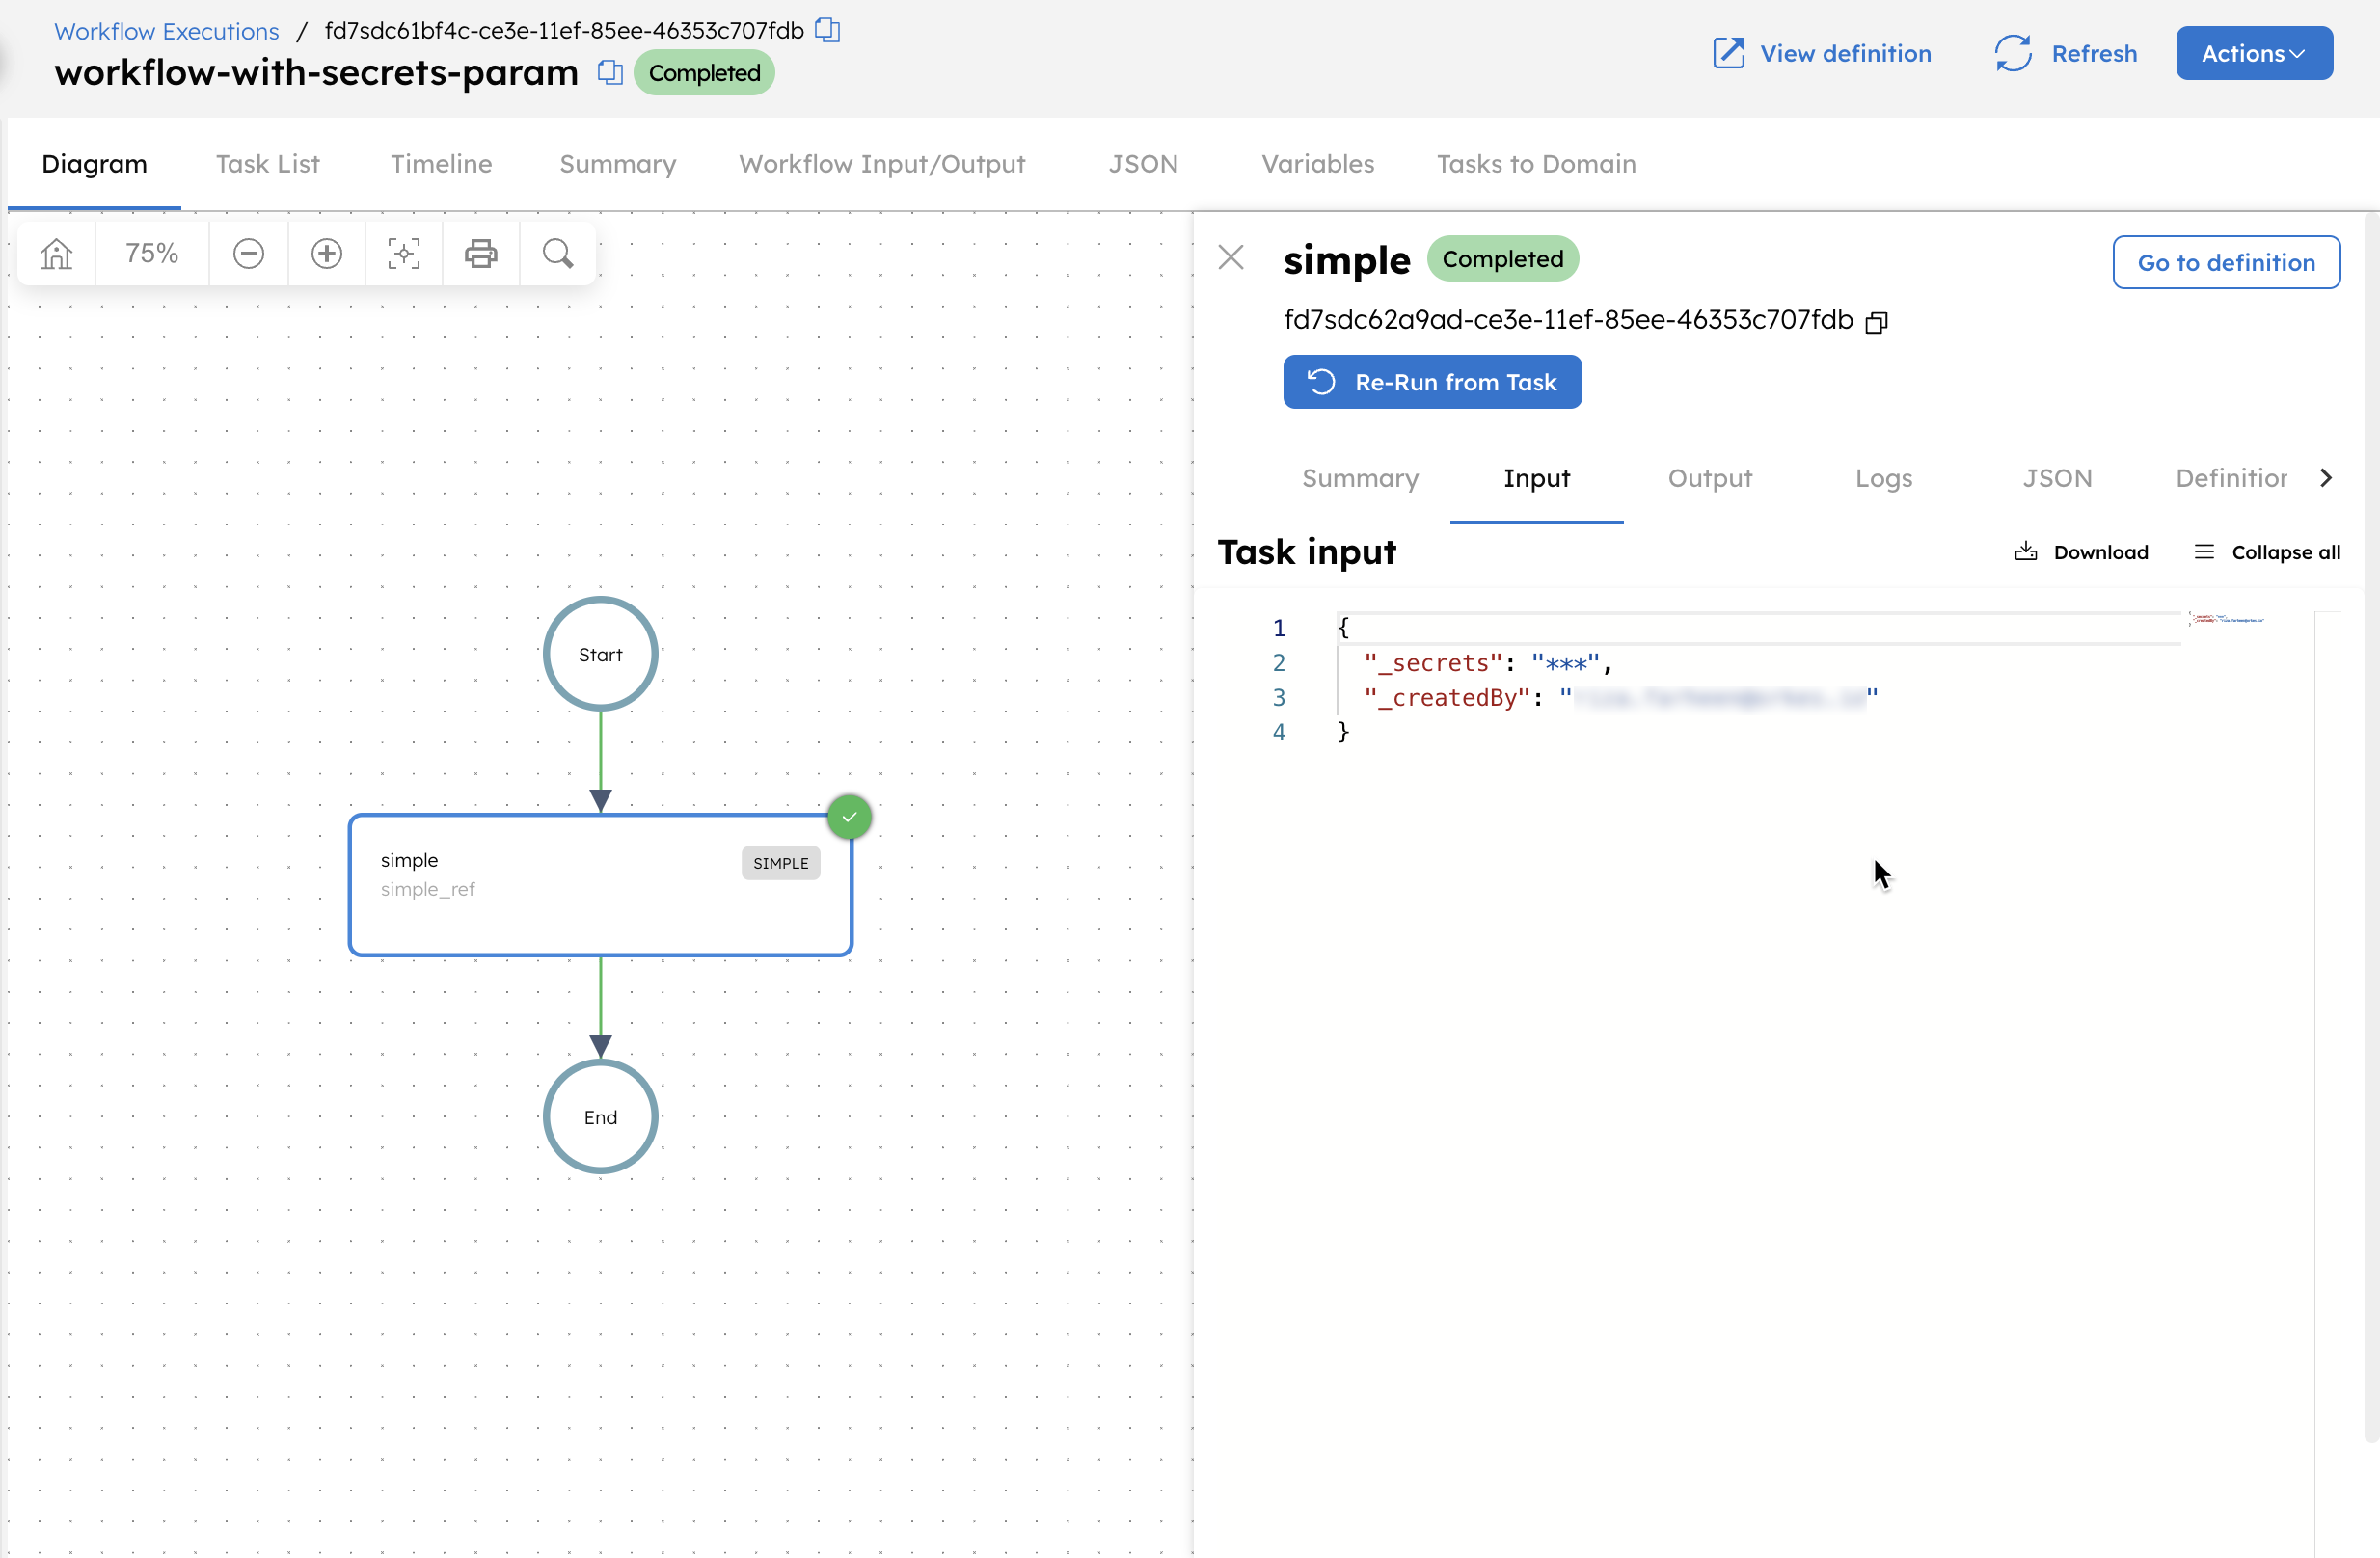The width and height of the screenshot is (2380, 1558).
Task: Click the side panel vertical scrollbar
Action: click(x=2371, y=830)
